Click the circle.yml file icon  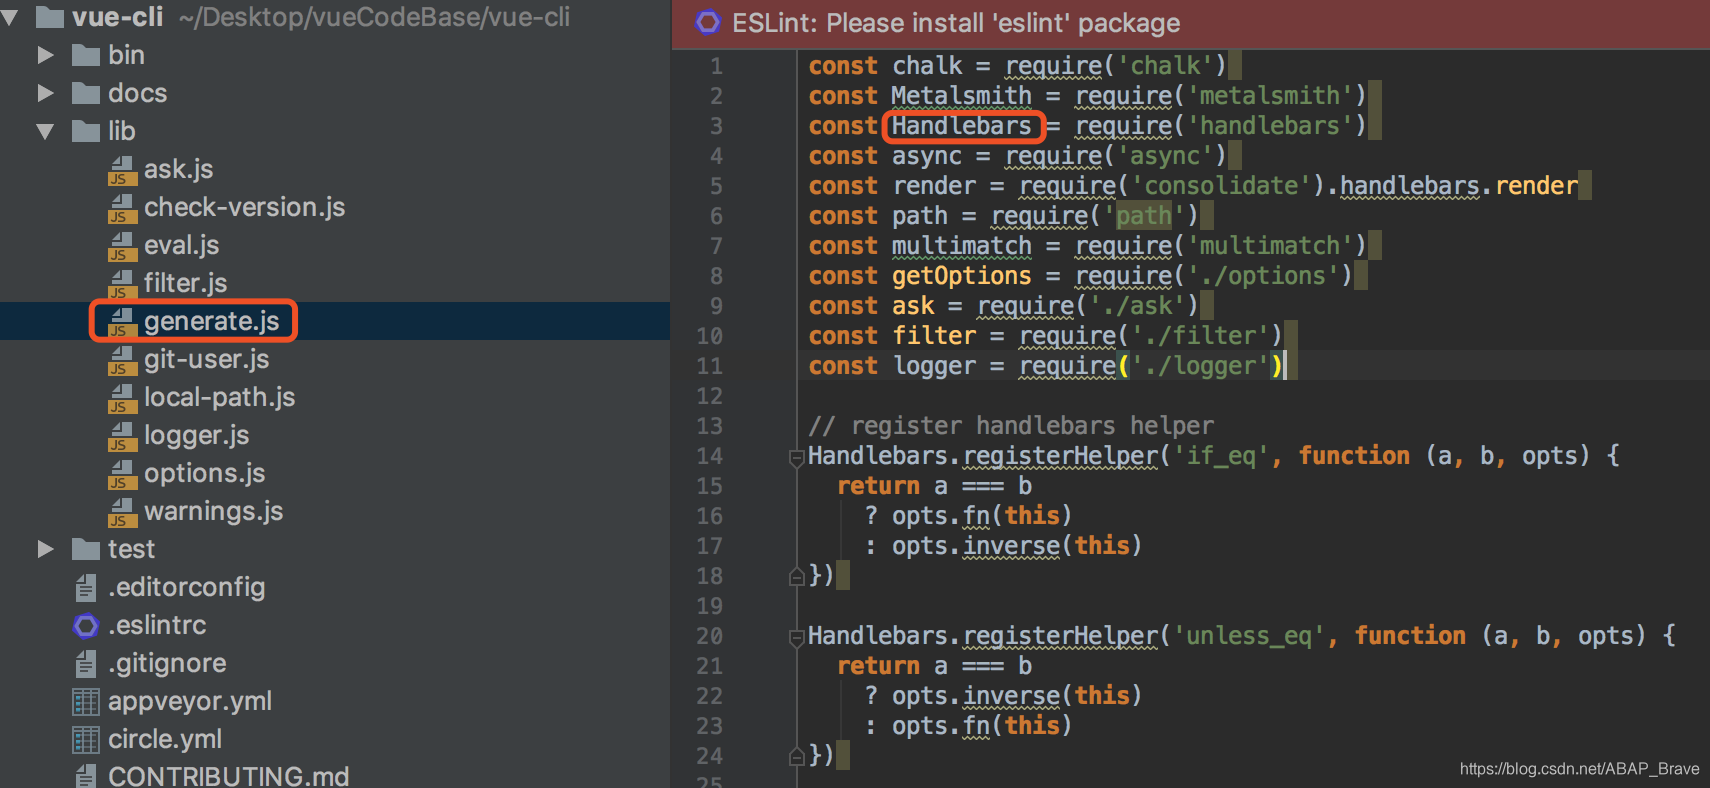coord(86,739)
